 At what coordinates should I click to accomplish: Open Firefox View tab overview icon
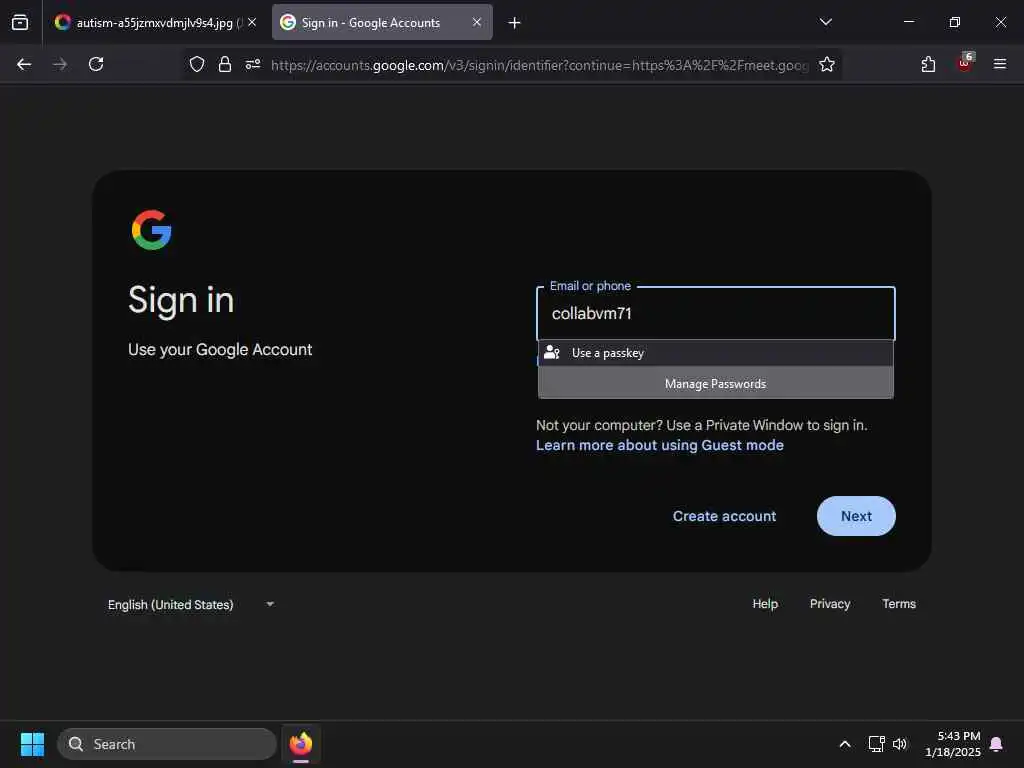(20, 22)
